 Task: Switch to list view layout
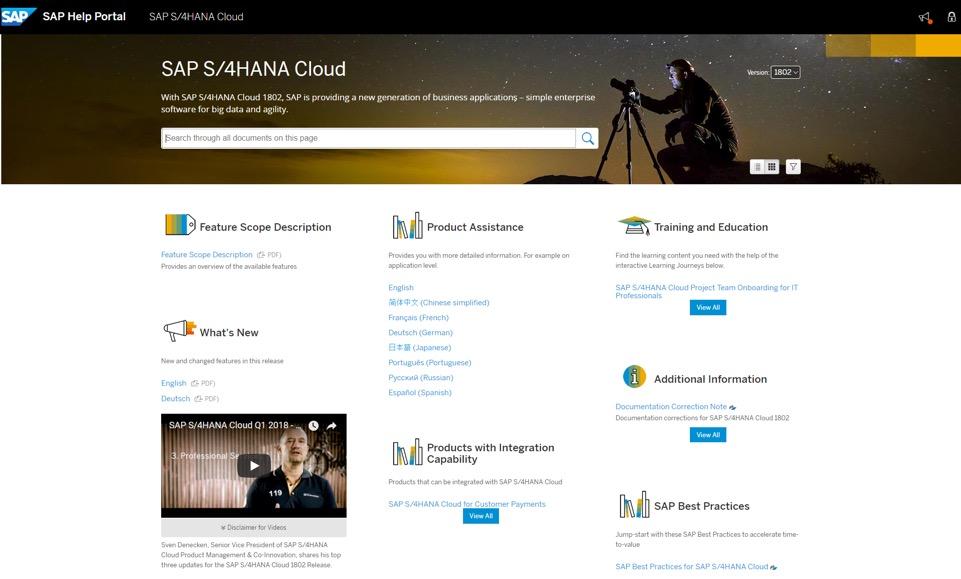click(x=758, y=167)
